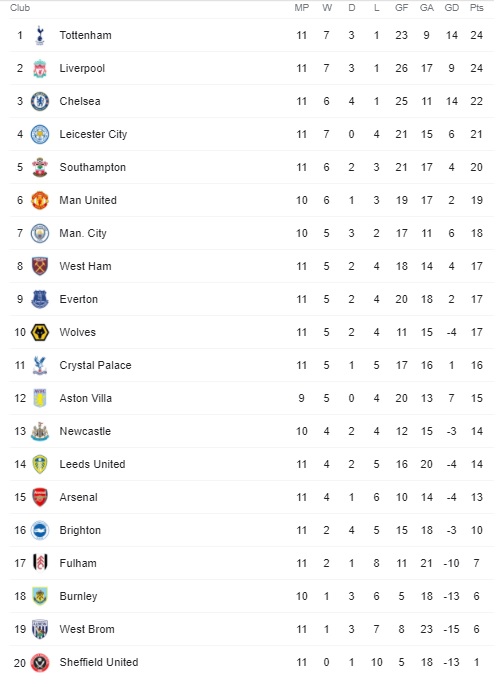Click the Tottenham club crest icon
Viewport: 496px width, 687px height.
pyautogui.click(x=40, y=35)
